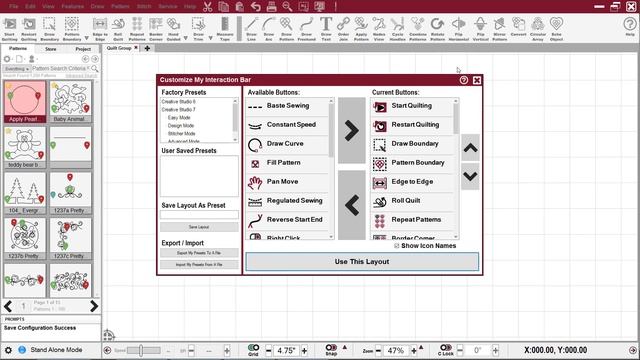The image size is (640, 360).
Task: Select the Draw Freehand tool
Action: click(x=307, y=29)
